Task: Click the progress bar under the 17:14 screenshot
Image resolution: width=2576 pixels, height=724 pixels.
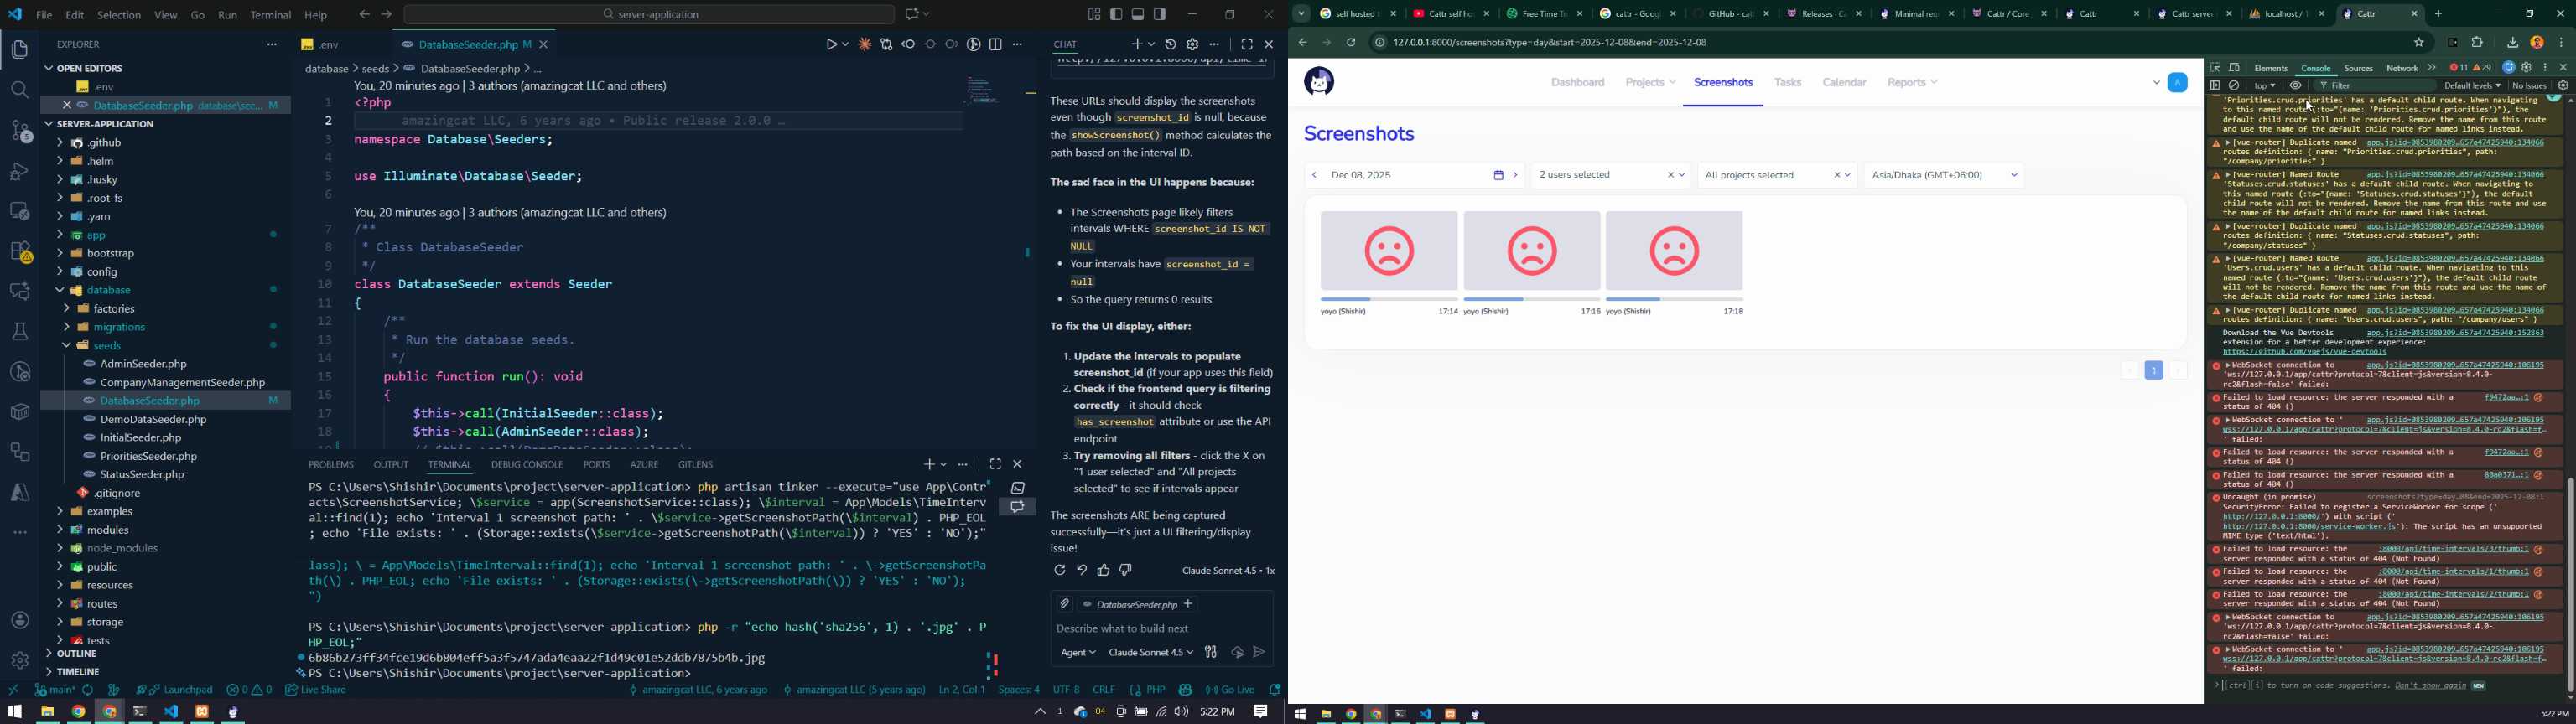Action: tap(1389, 299)
